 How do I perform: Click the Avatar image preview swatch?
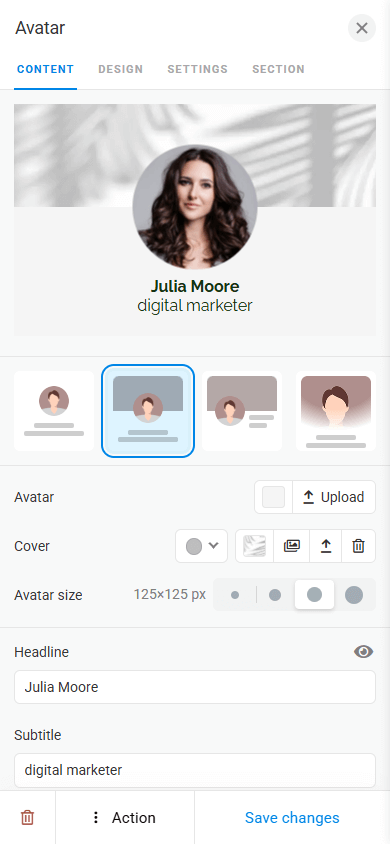(273, 497)
